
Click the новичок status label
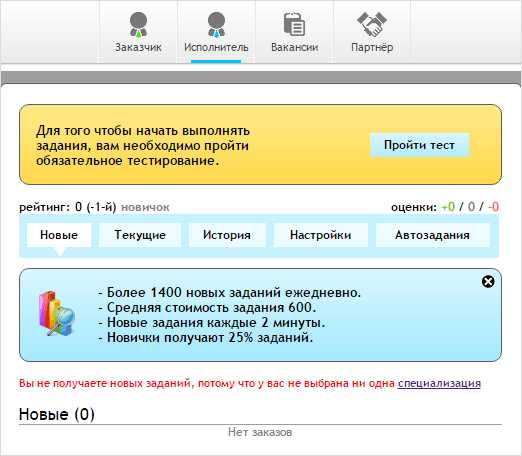145,207
